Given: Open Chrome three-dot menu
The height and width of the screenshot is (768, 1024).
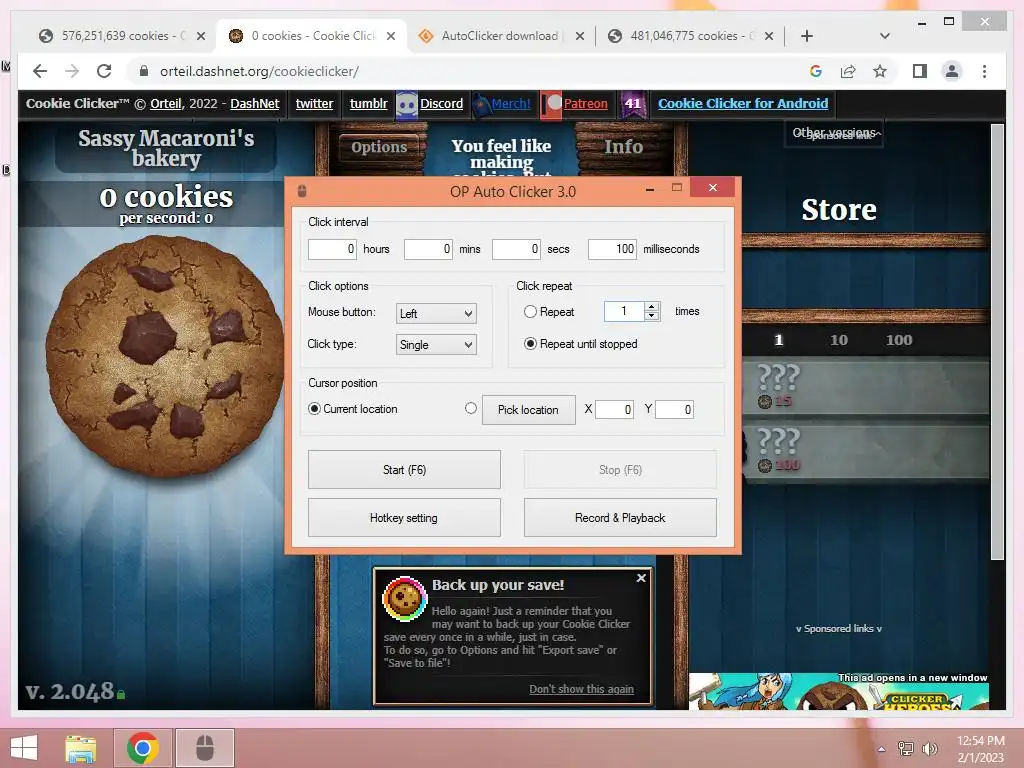Looking at the screenshot, I should pos(984,71).
